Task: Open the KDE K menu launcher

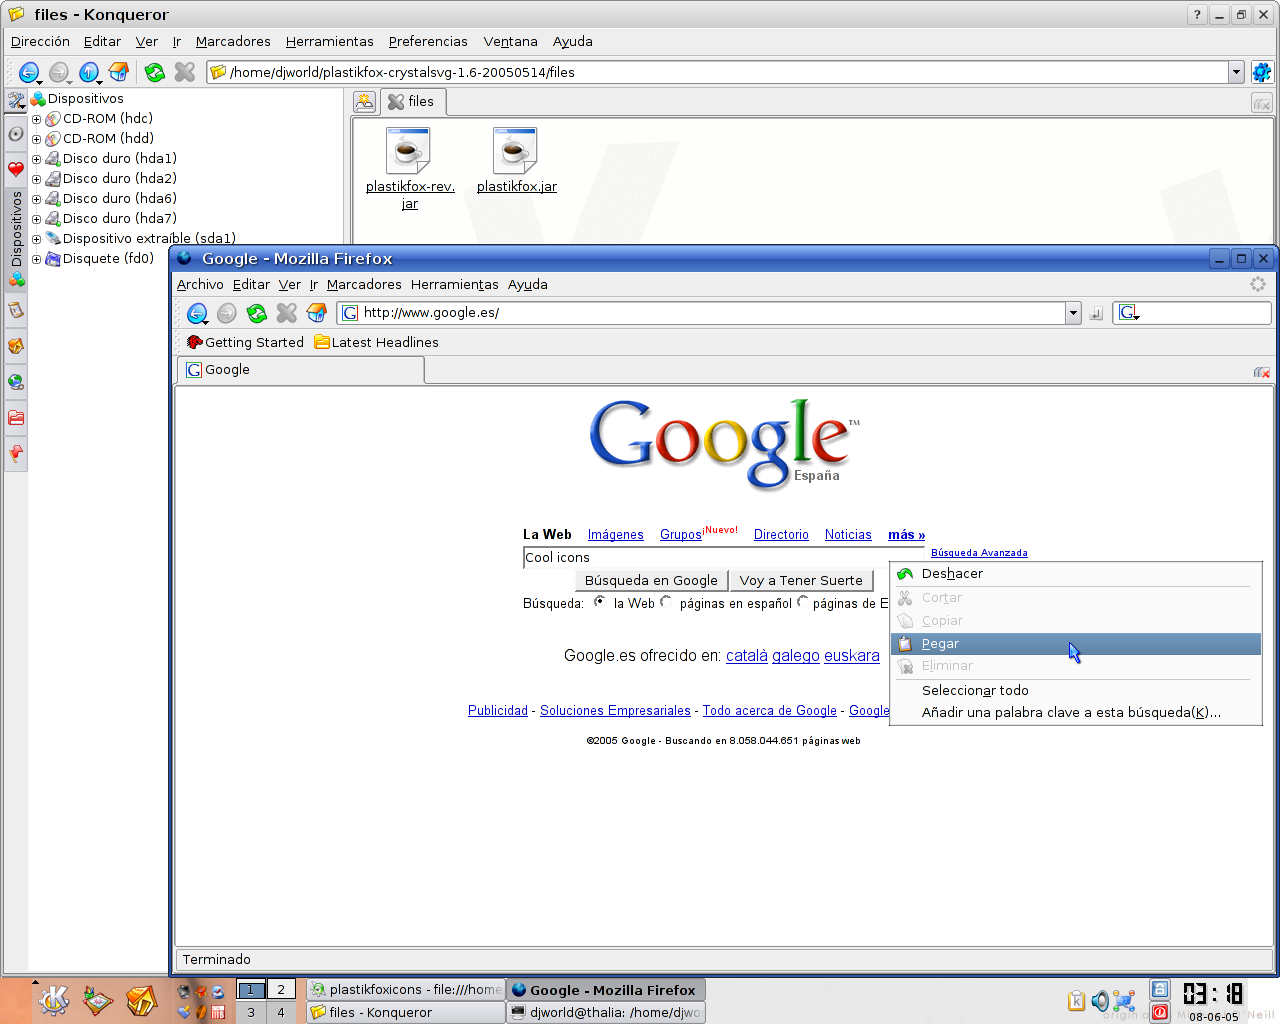Action: (53, 1000)
